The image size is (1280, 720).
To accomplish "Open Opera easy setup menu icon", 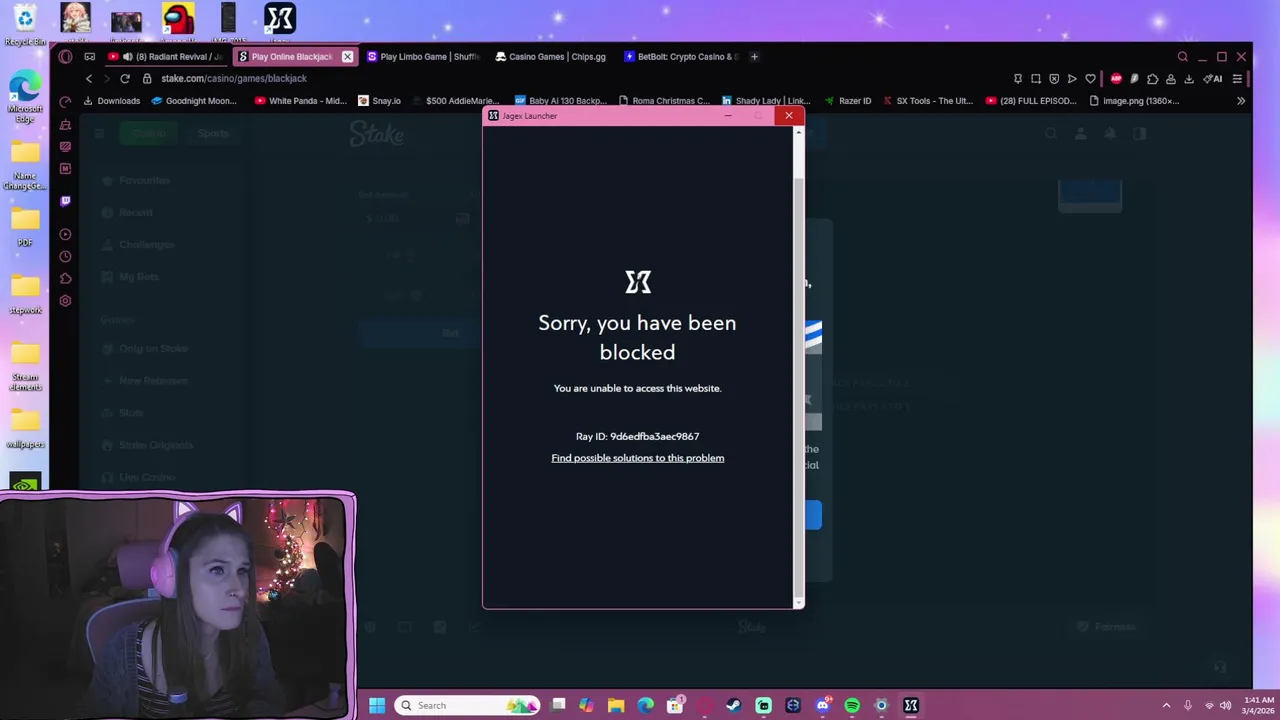I will pos(1237,79).
